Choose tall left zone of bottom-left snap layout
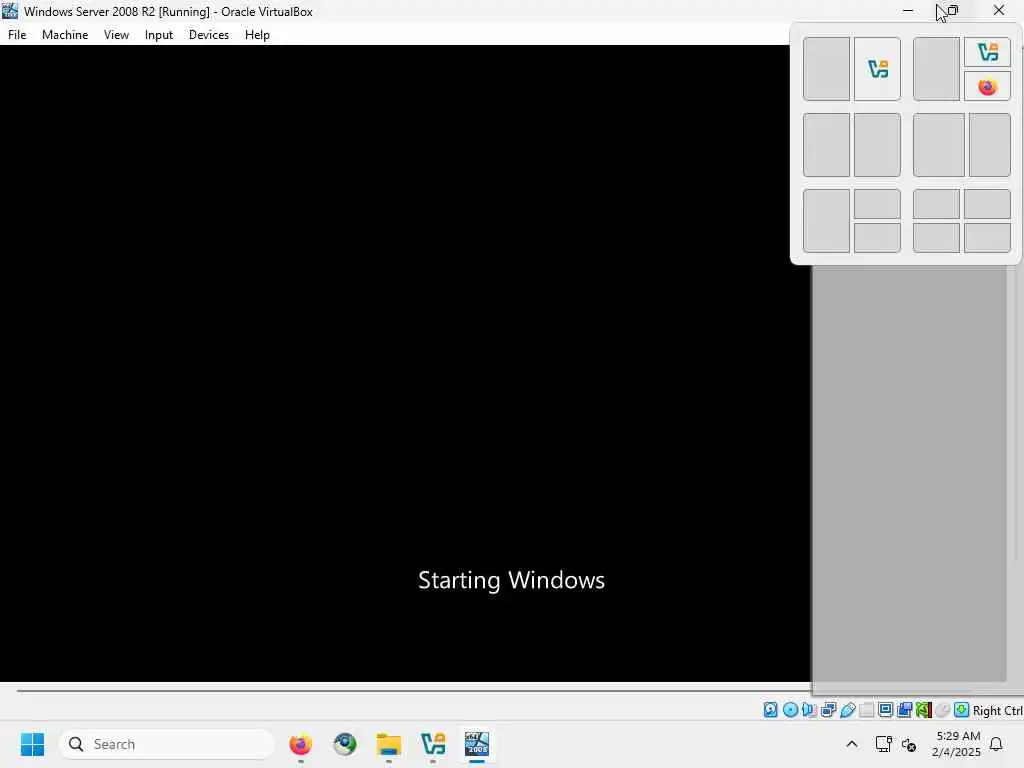The width and height of the screenshot is (1024, 768). point(827,221)
